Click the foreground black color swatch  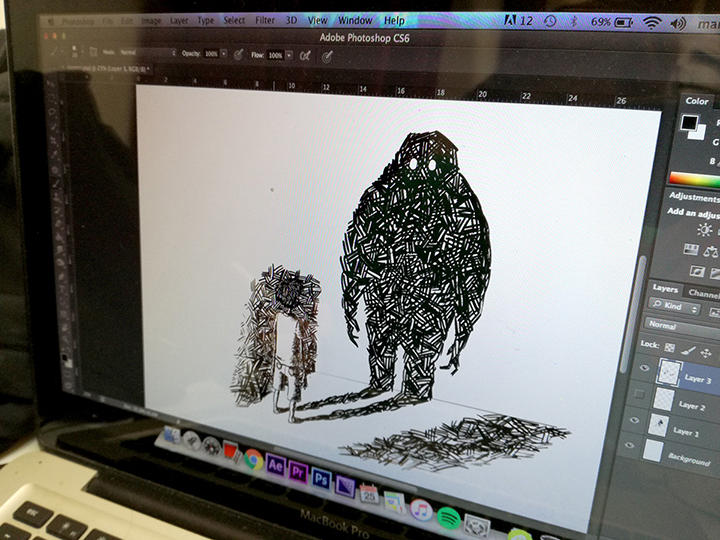point(689,123)
